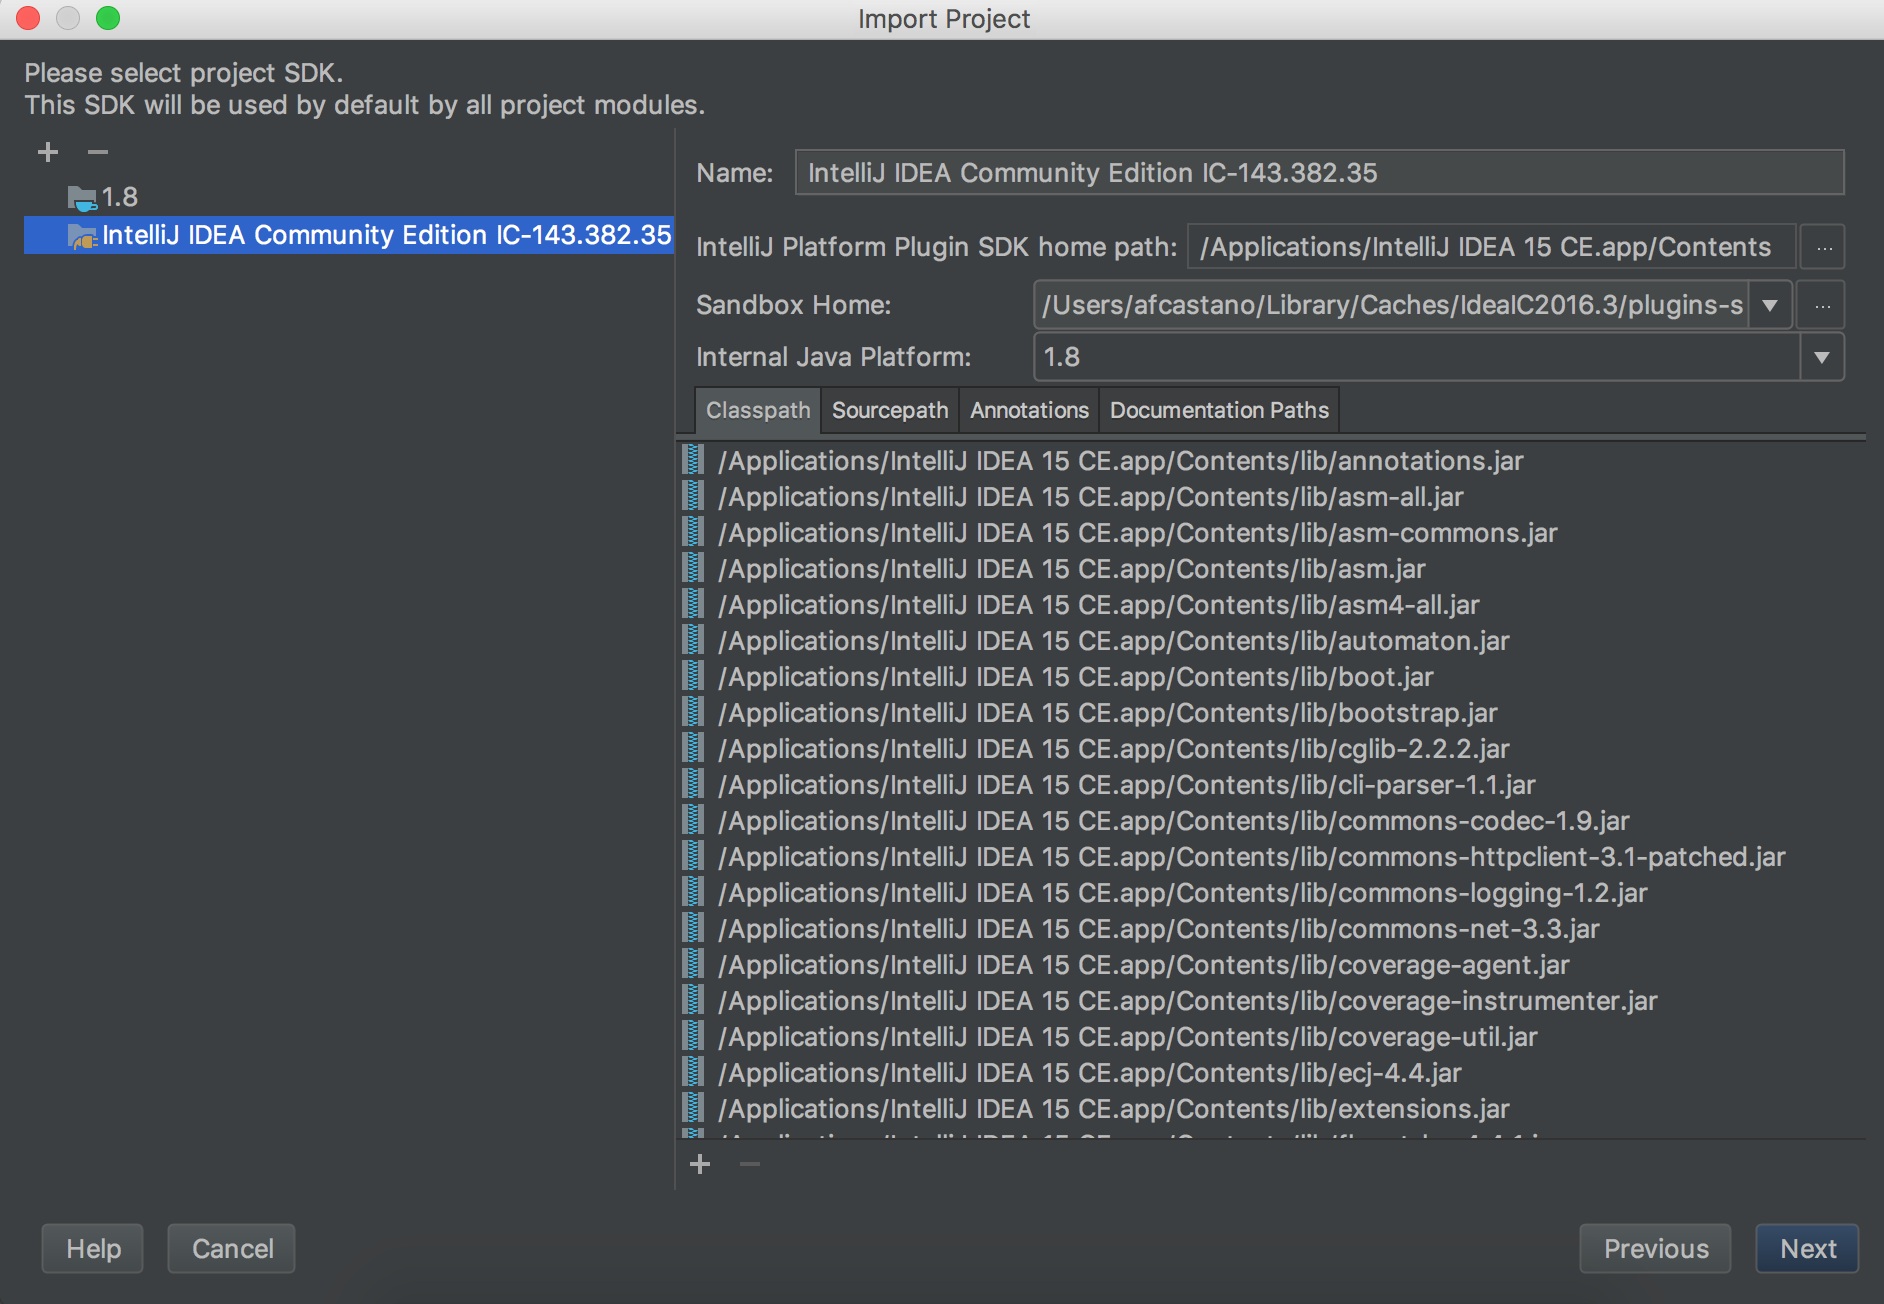Cancel the Import Project wizard
This screenshot has height=1304, width=1884.
pos(232,1249)
